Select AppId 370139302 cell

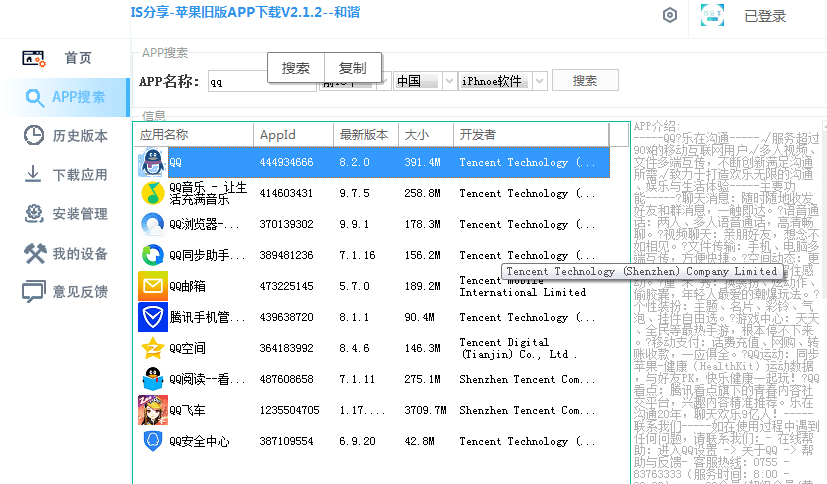pyautogui.click(x=286, y=225)
